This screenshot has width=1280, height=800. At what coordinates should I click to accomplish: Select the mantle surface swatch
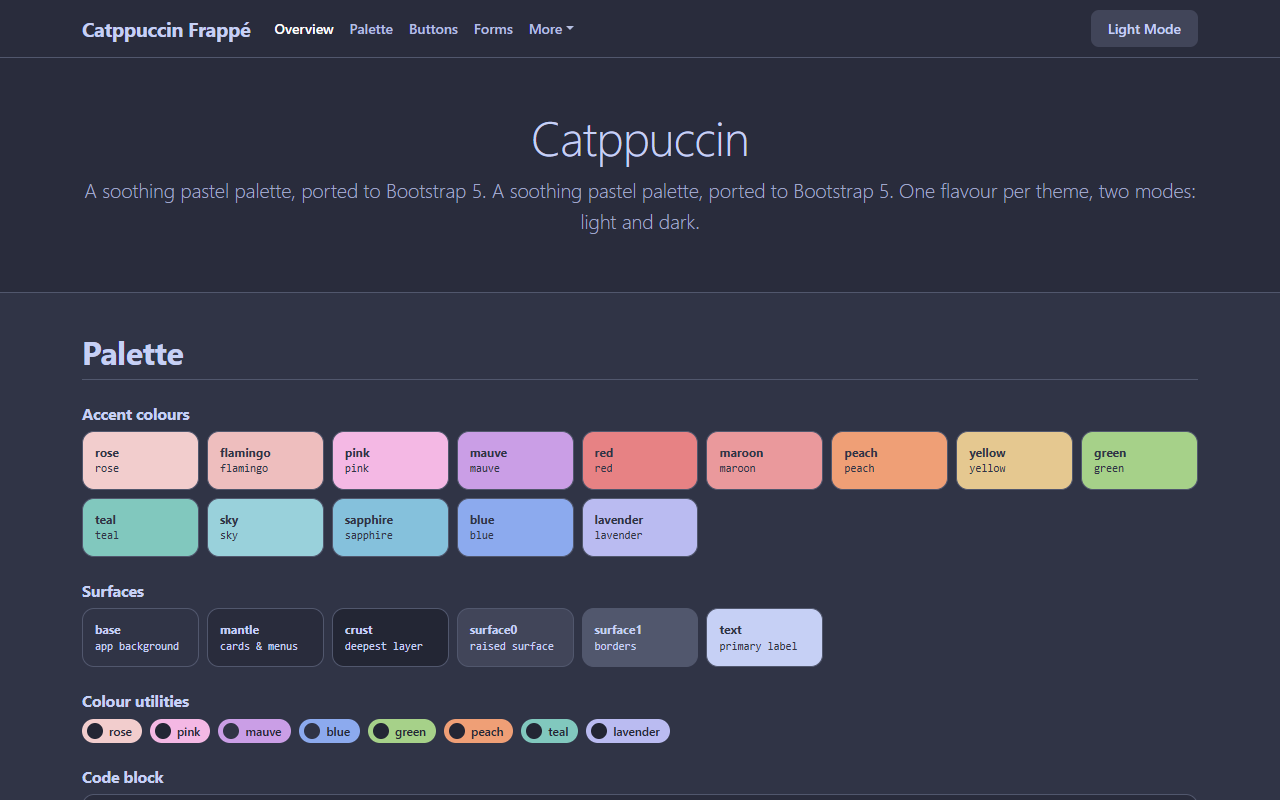click(x=265, y=638)
